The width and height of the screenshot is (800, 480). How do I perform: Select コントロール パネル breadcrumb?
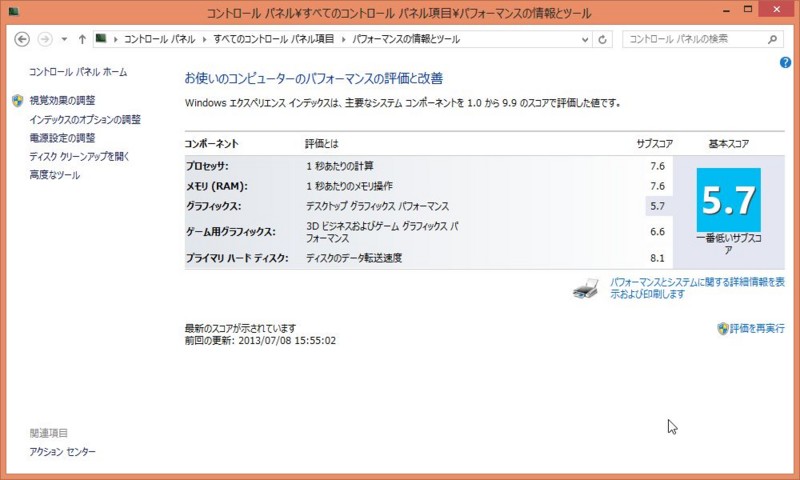point(160,39)
